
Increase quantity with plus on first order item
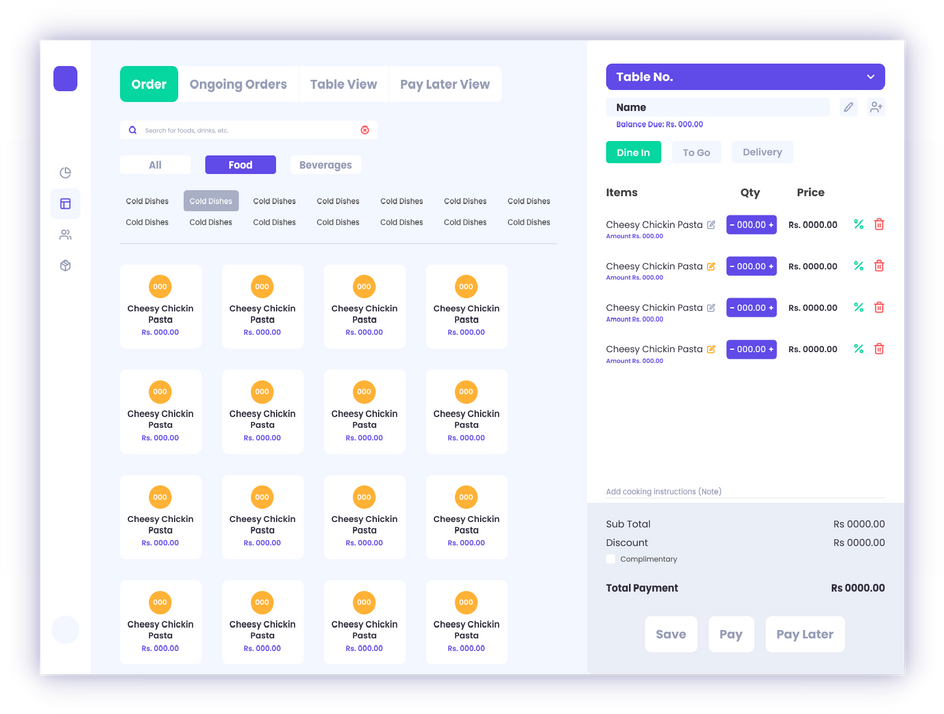point(771,225)
